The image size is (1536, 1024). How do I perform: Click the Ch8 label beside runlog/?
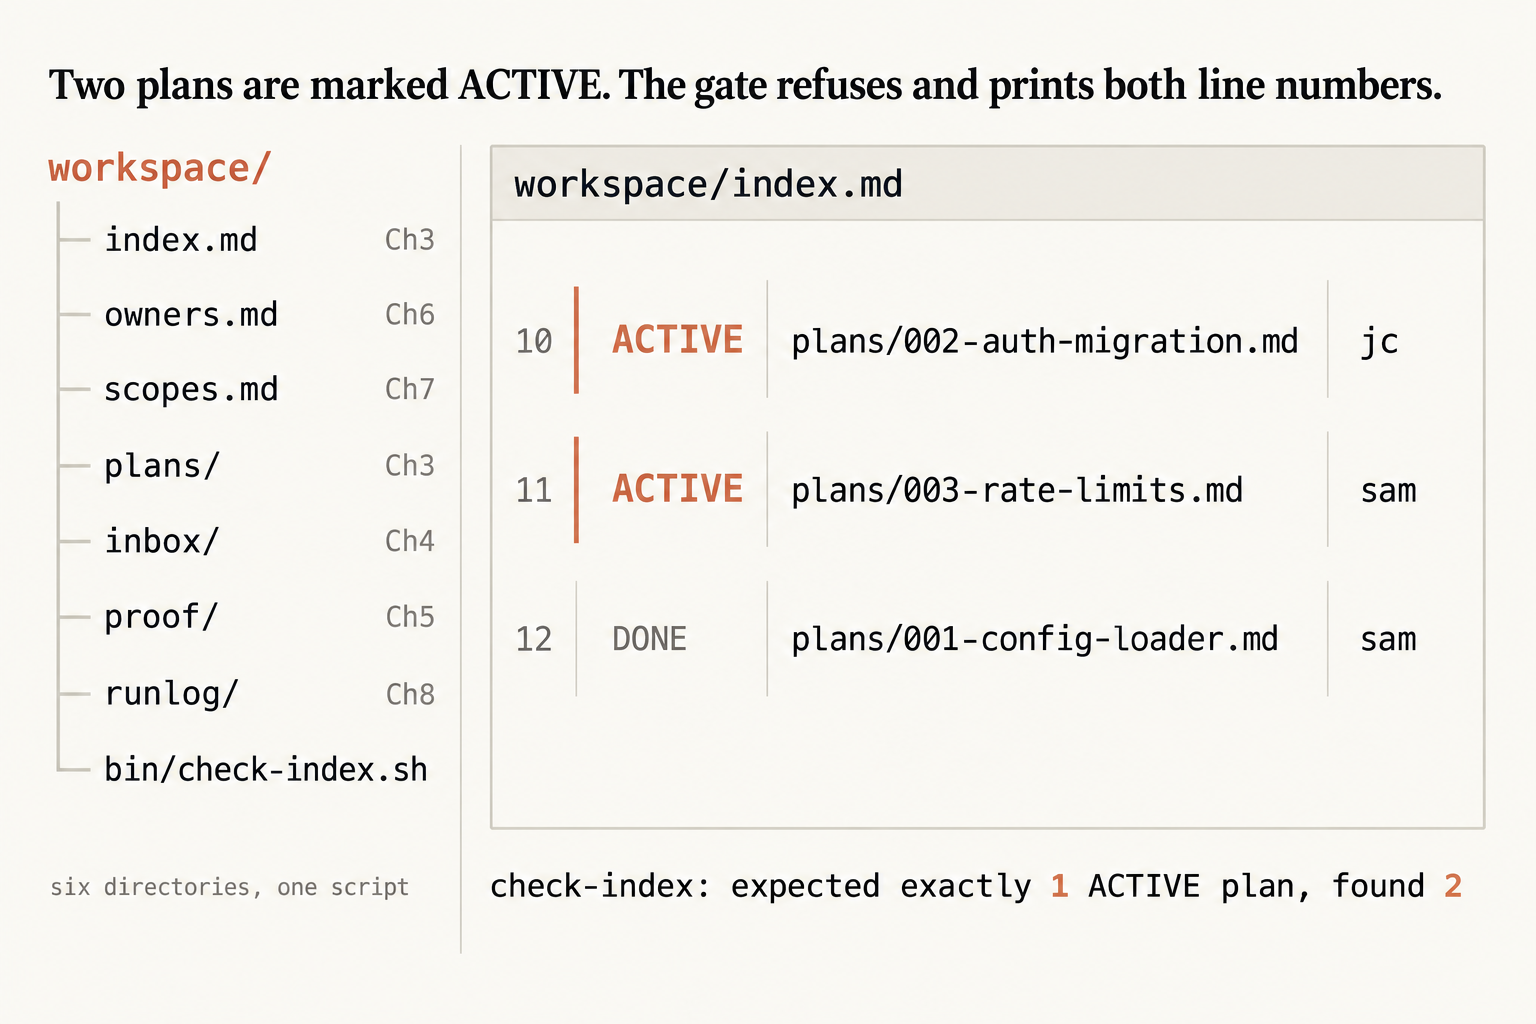pyautogui.click(x=410, y=694)
